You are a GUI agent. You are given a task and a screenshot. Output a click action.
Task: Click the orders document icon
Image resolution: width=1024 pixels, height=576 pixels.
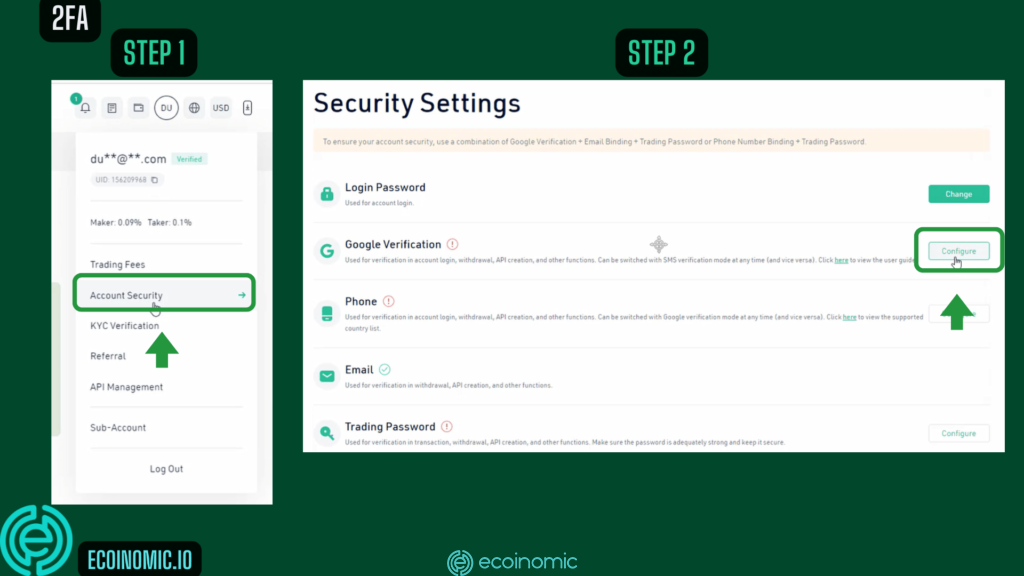click(112, 108)
